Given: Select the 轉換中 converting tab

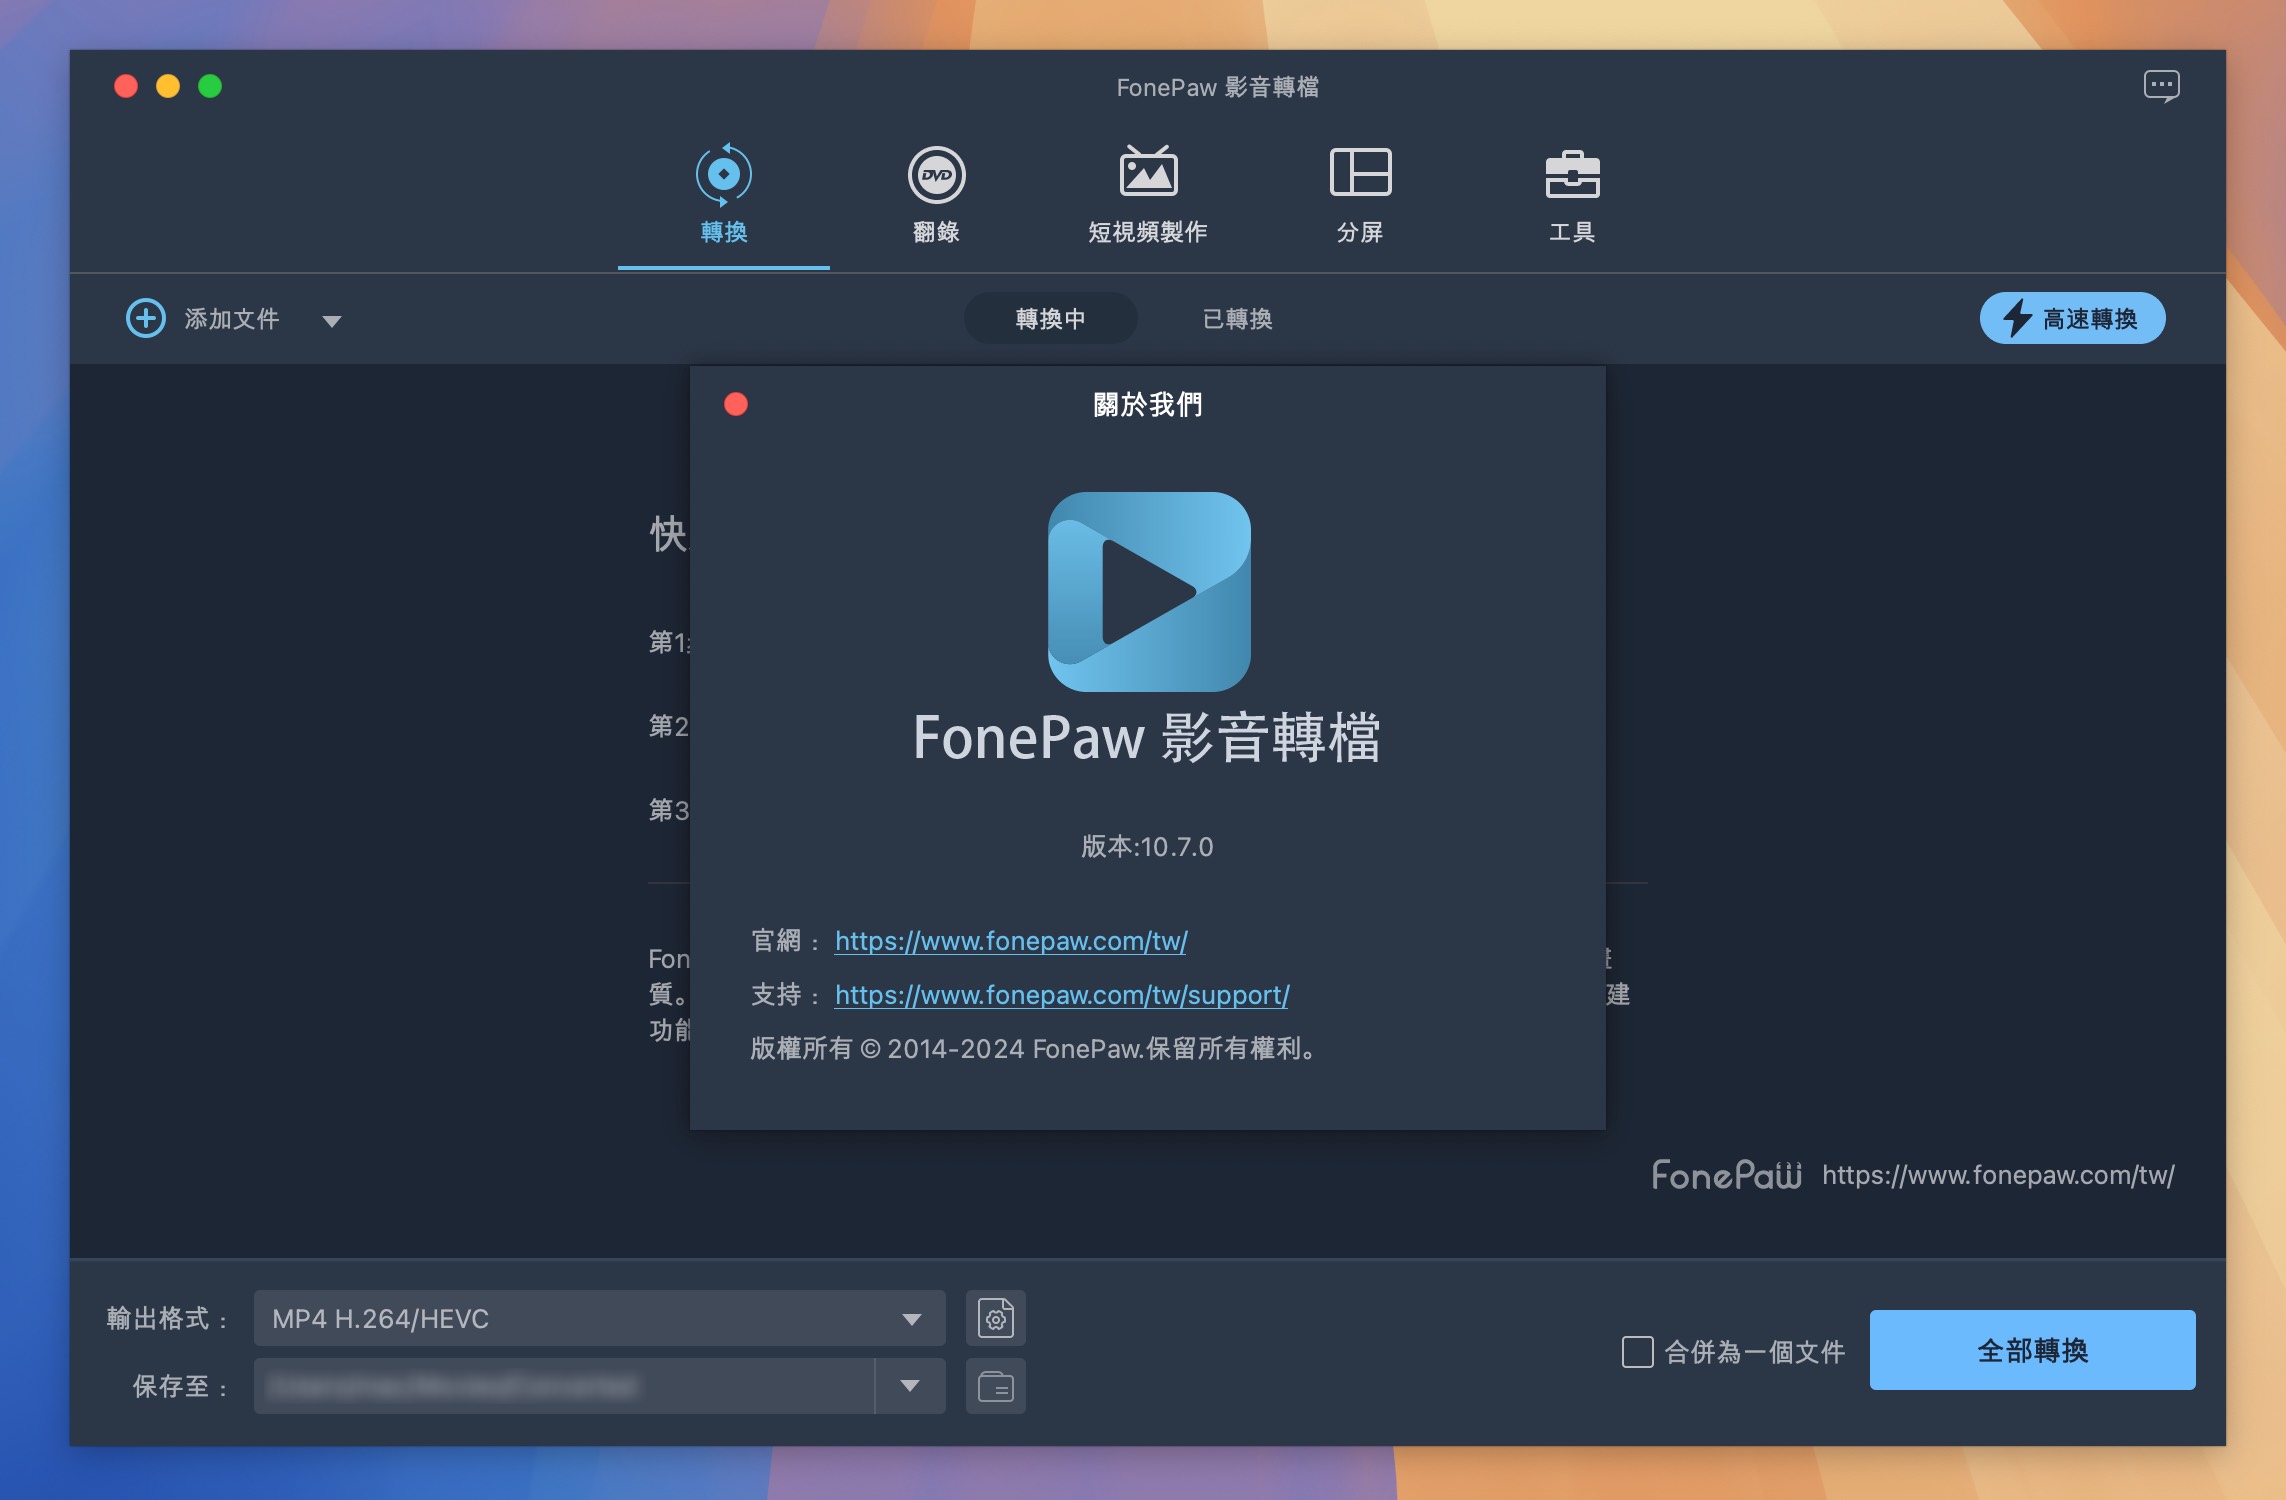Looking at the screenshot, I should pos(1050,318).
